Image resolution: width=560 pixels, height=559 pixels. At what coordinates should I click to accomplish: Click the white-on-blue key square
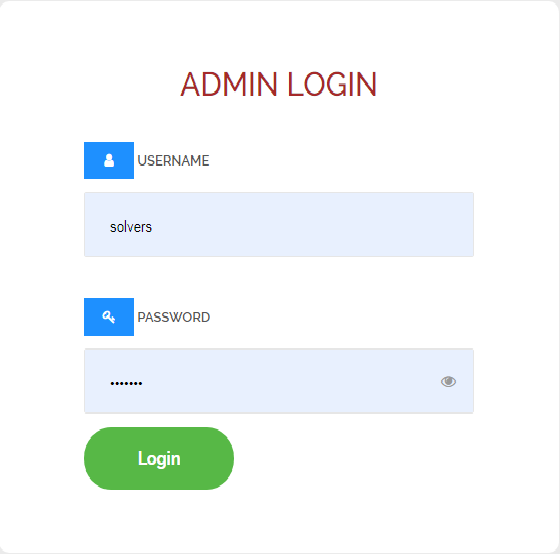(109, 317)
